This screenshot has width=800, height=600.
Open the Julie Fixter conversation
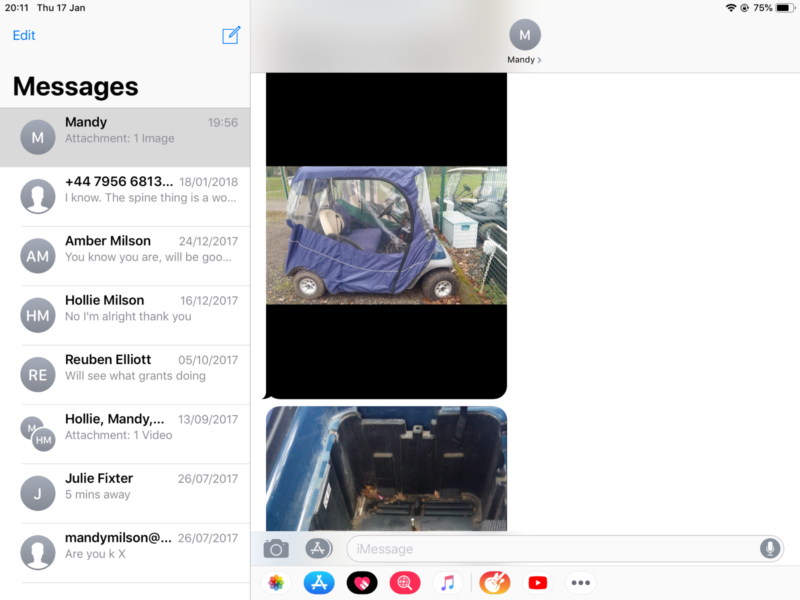(x=125, y=493)
